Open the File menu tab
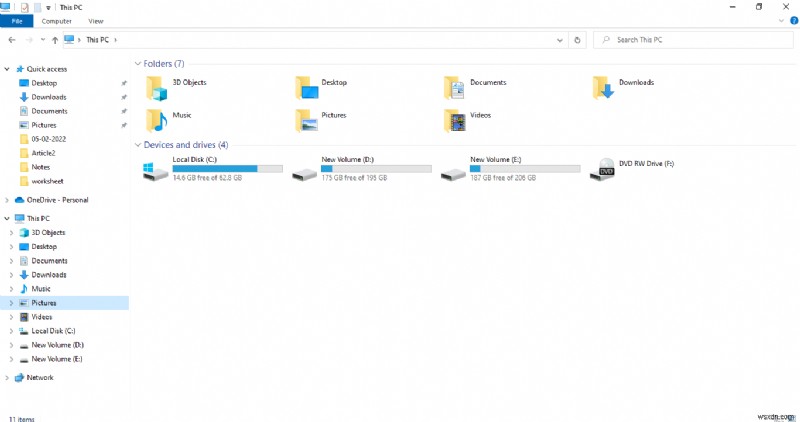The height and width of the screenshot is (422, 800). (16, 21)
